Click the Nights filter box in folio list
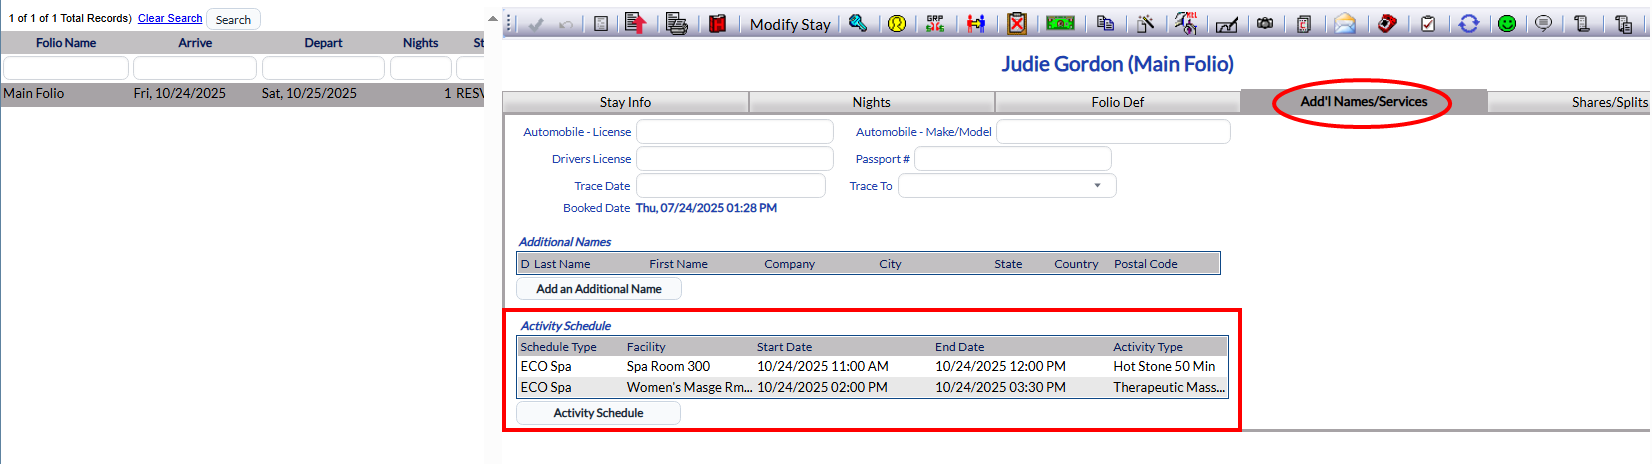 420,68
